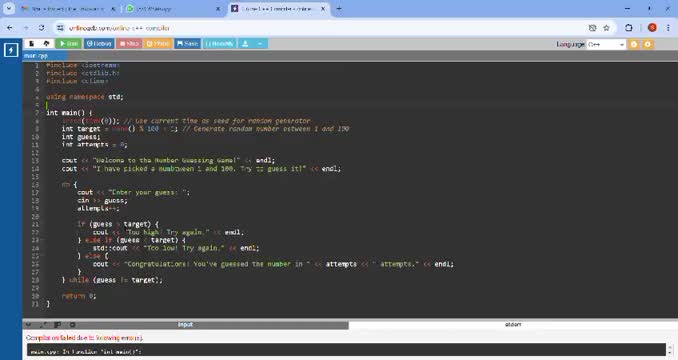Go back with the browser back arrow
The image size is (678, 360).
pos(10,28)
